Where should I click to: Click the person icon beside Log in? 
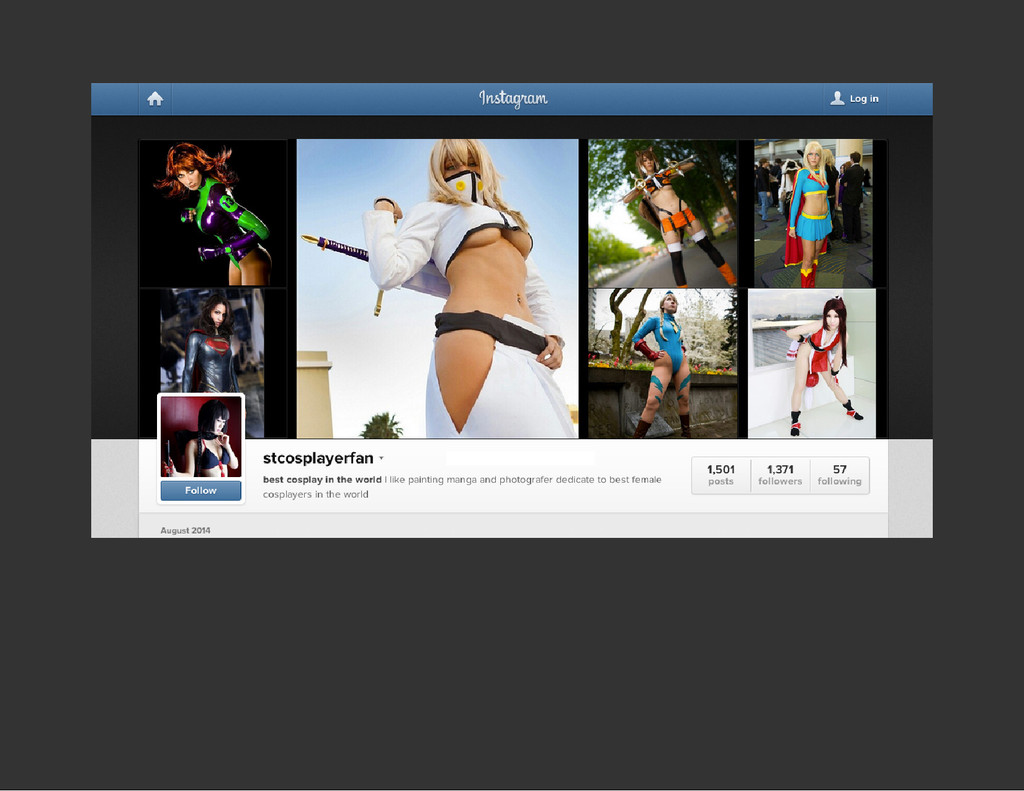[837, 98]
